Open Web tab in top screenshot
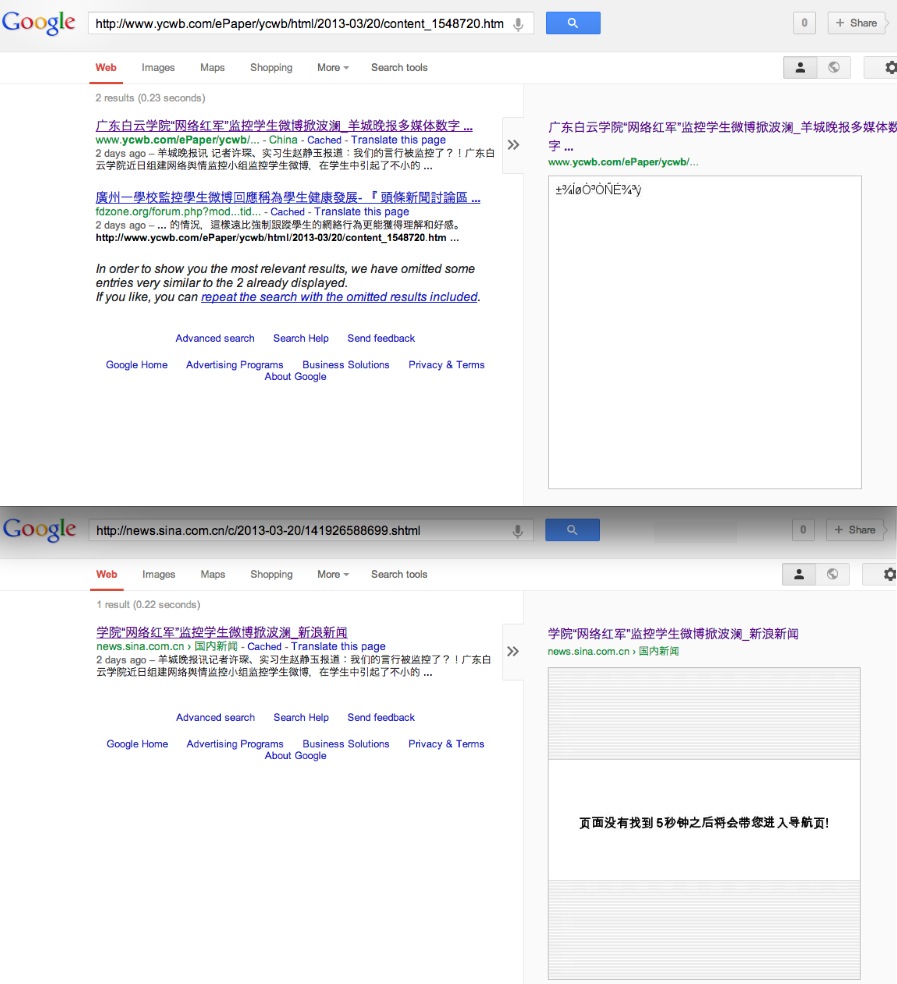The width and height of the screenshot is (897, 984). 106,68
